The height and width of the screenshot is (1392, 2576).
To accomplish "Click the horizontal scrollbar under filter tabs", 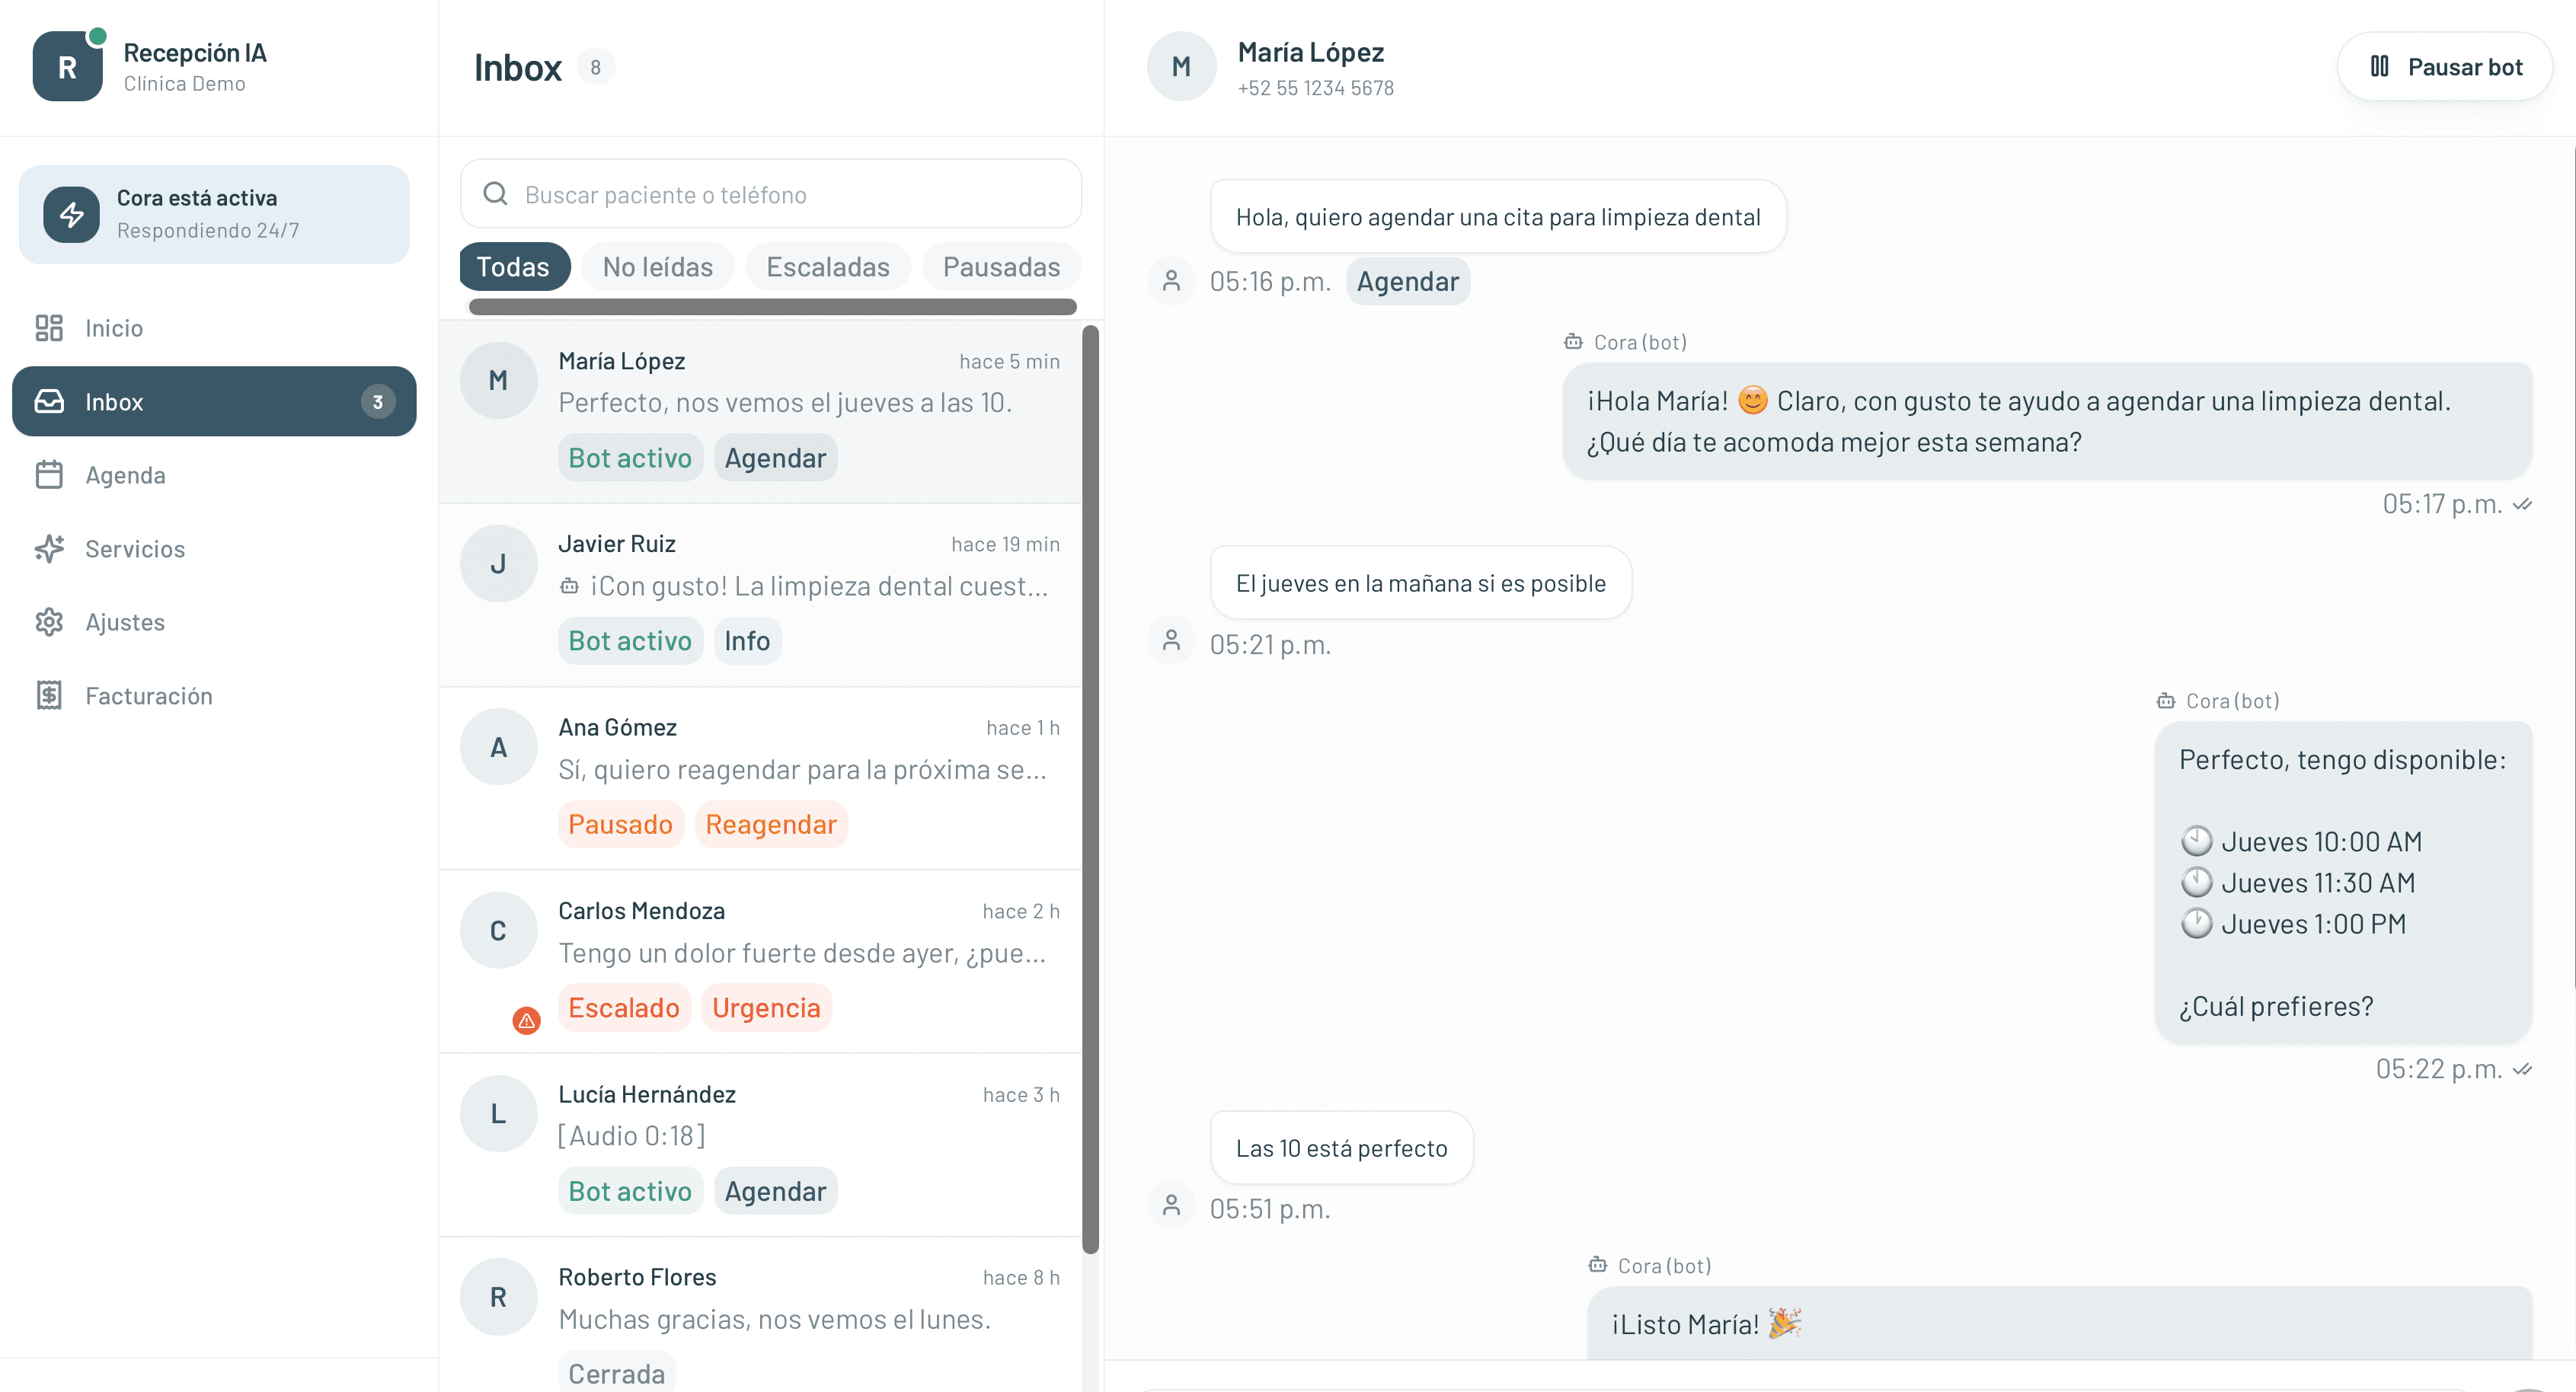I will pyautogui.click(x=772, y=307).
